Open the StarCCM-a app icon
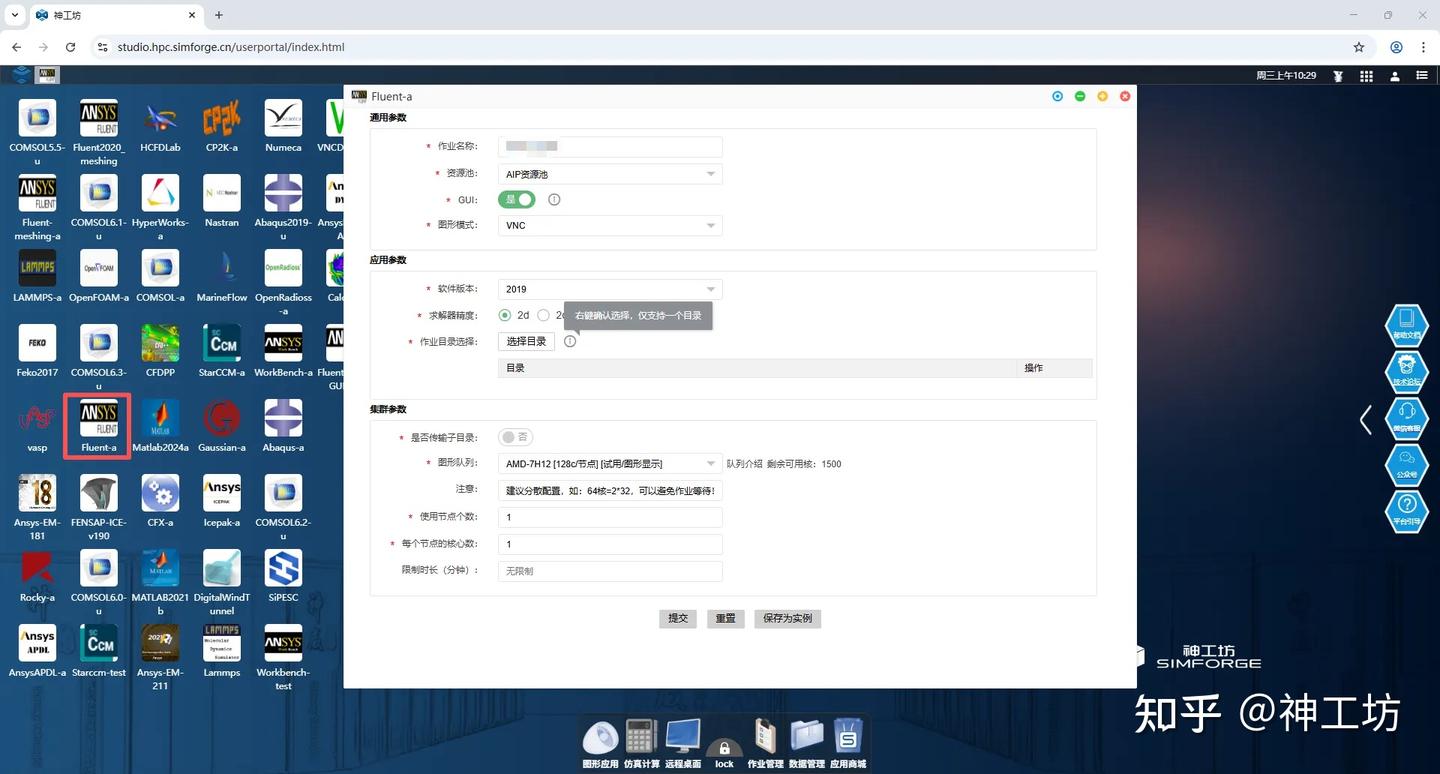This screenshot has height=774, width=1440. point(222,343)
